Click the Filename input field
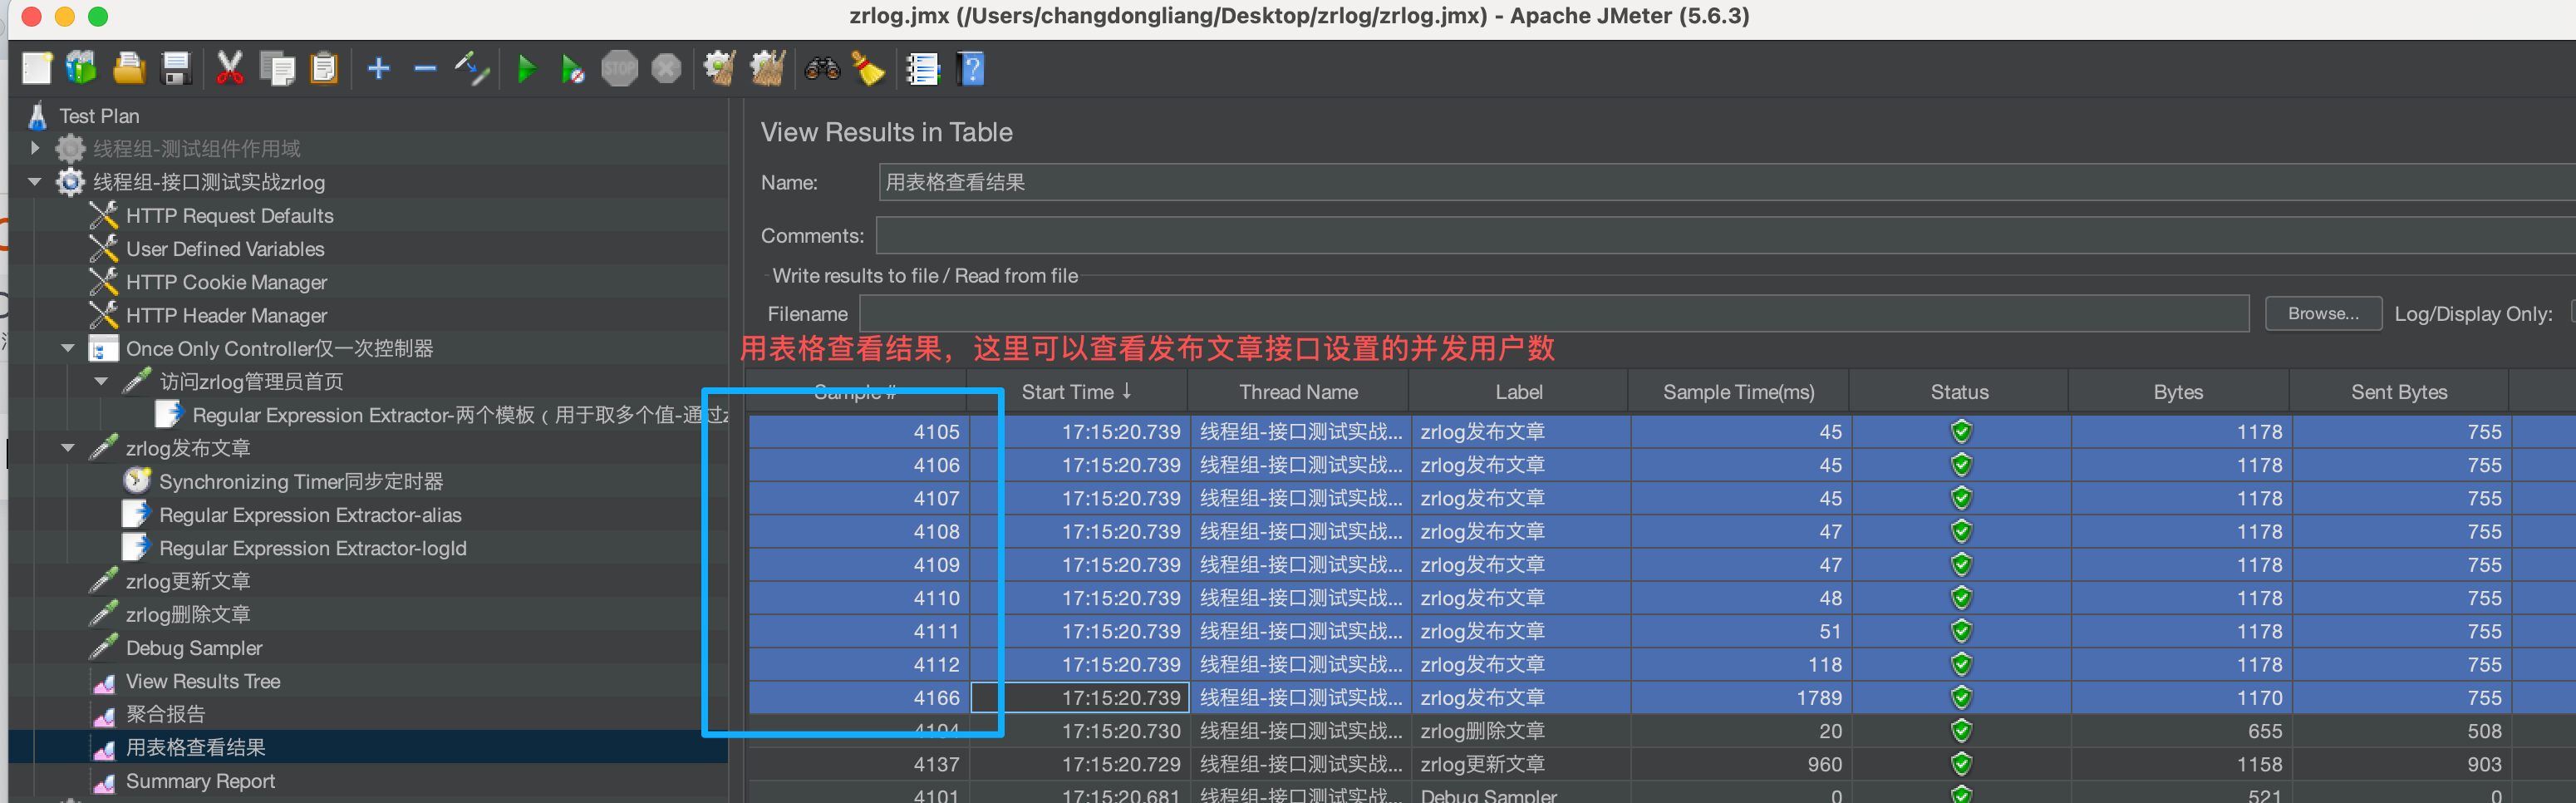 1554,313
